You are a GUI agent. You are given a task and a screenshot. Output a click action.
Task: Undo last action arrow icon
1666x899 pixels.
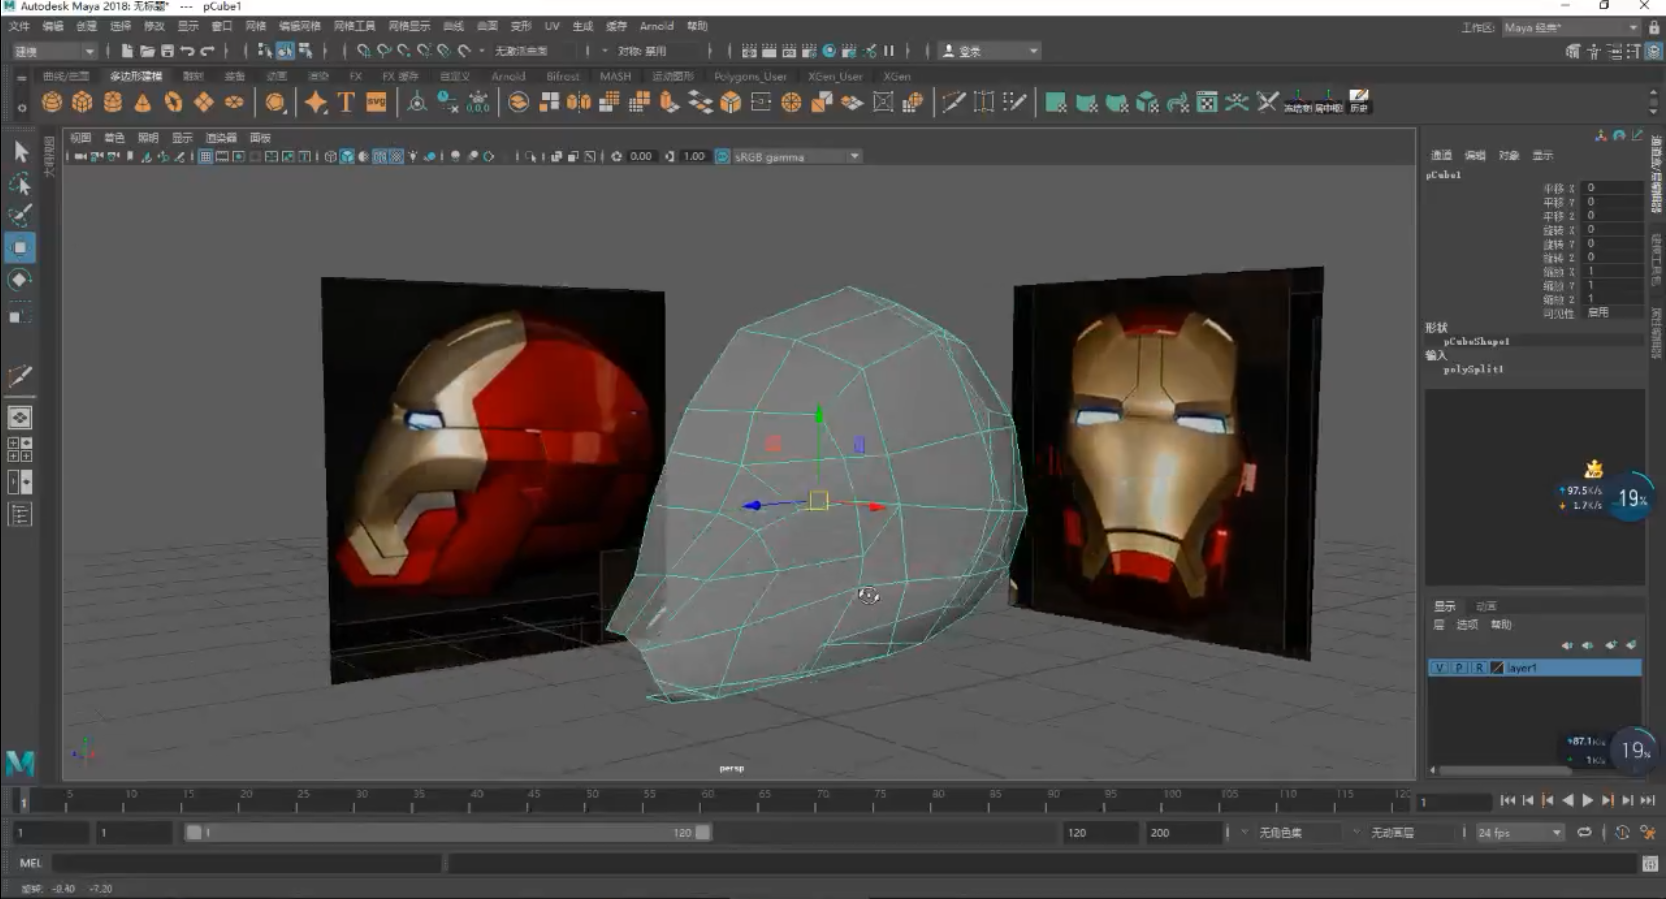click(x=187, y=51)
